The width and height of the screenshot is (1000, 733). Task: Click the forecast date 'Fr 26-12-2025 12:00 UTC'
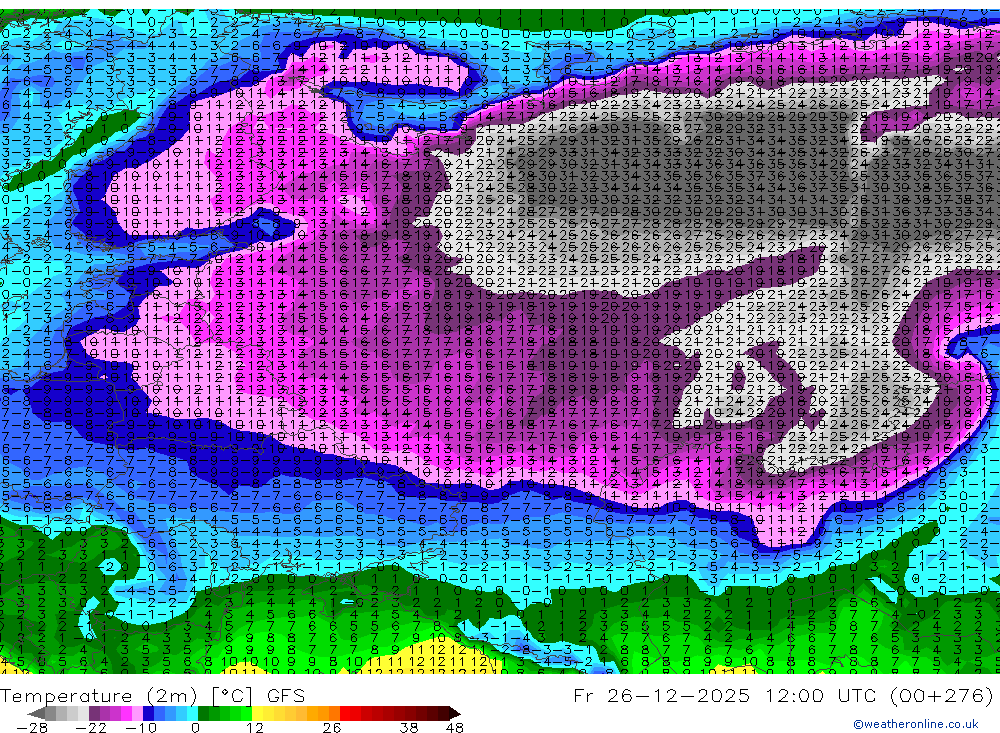(x=726, y=695)
